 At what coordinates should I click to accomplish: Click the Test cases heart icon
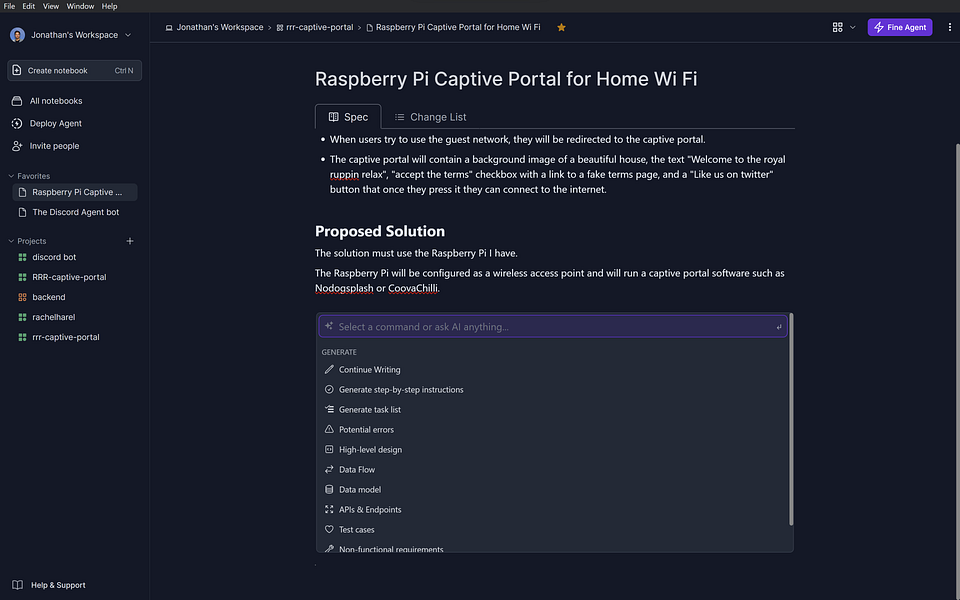click(x=329, y=530)
